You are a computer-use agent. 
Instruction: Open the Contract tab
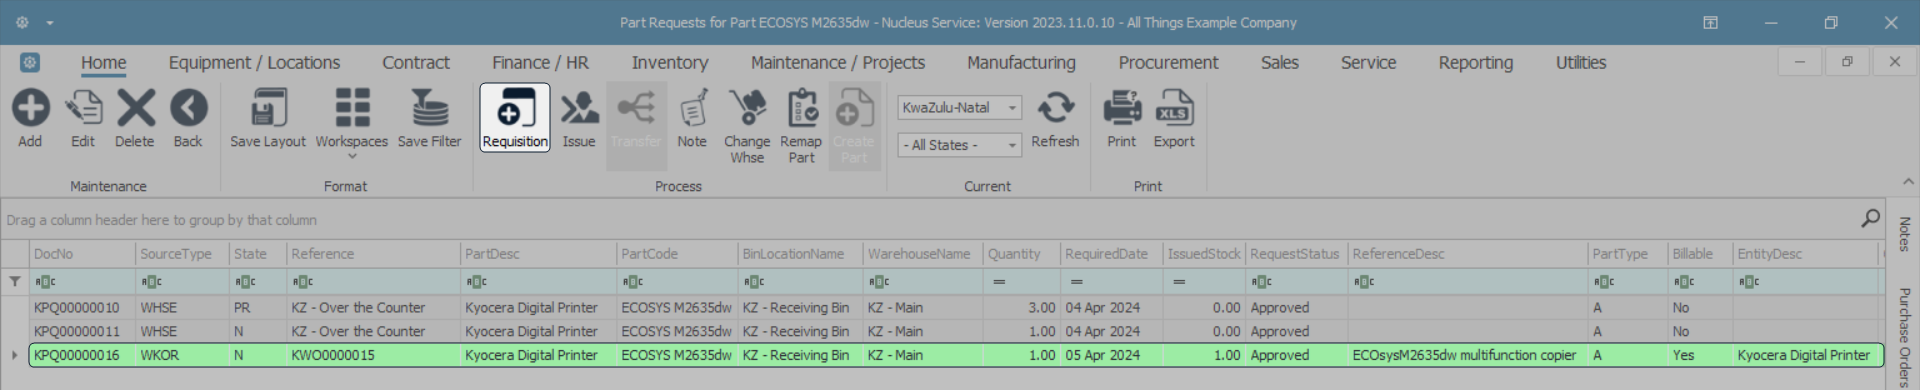[x=416, y=62]
